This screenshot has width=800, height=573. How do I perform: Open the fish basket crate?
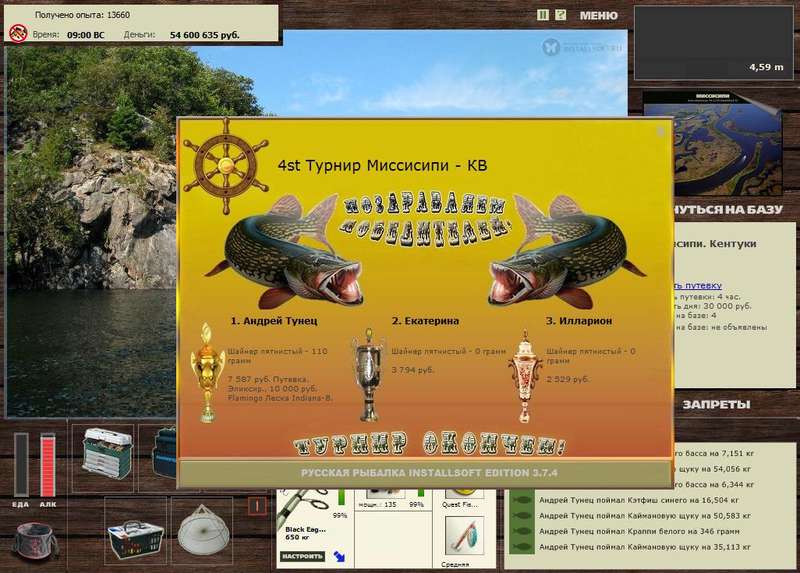[x=135, y=538]
